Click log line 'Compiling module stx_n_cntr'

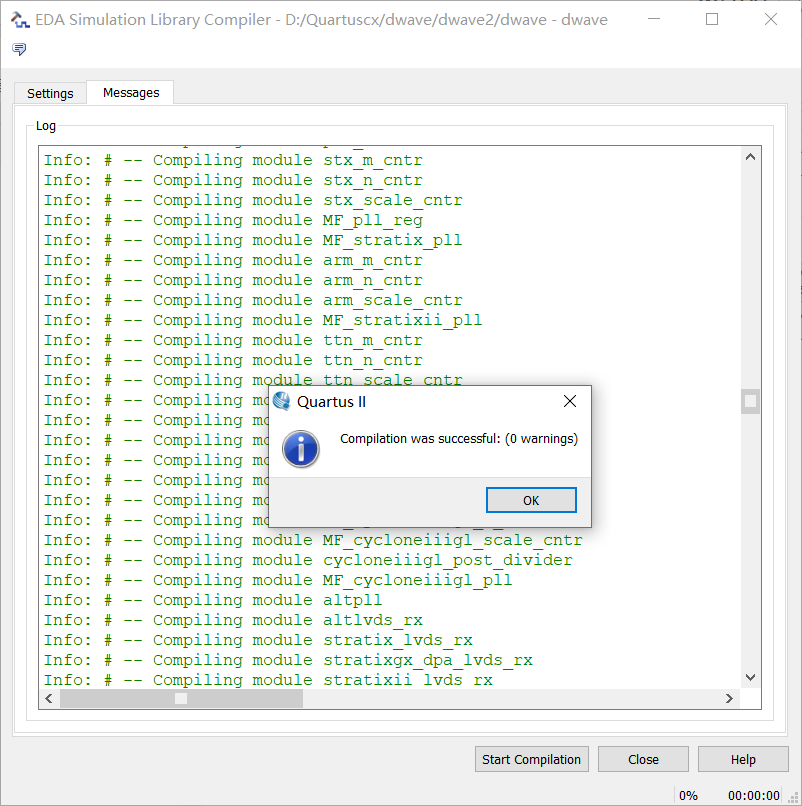tap(233, 180)
